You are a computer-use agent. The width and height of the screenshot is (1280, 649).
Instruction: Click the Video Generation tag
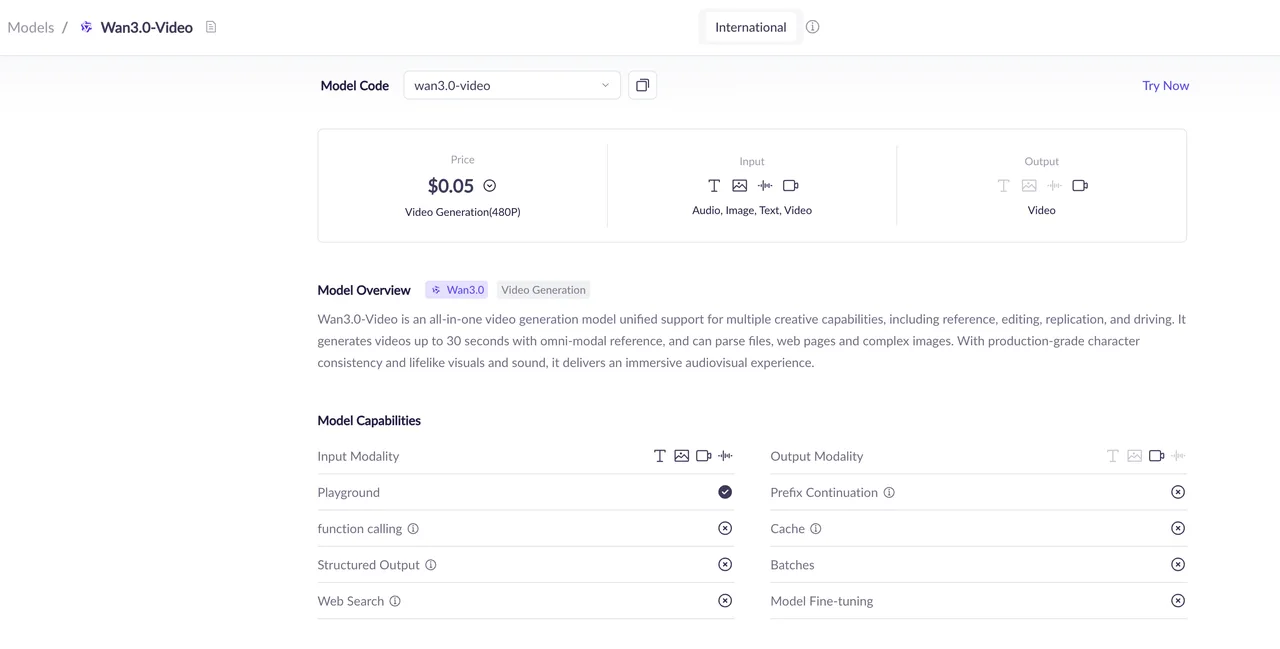click(x=544, y=290)
